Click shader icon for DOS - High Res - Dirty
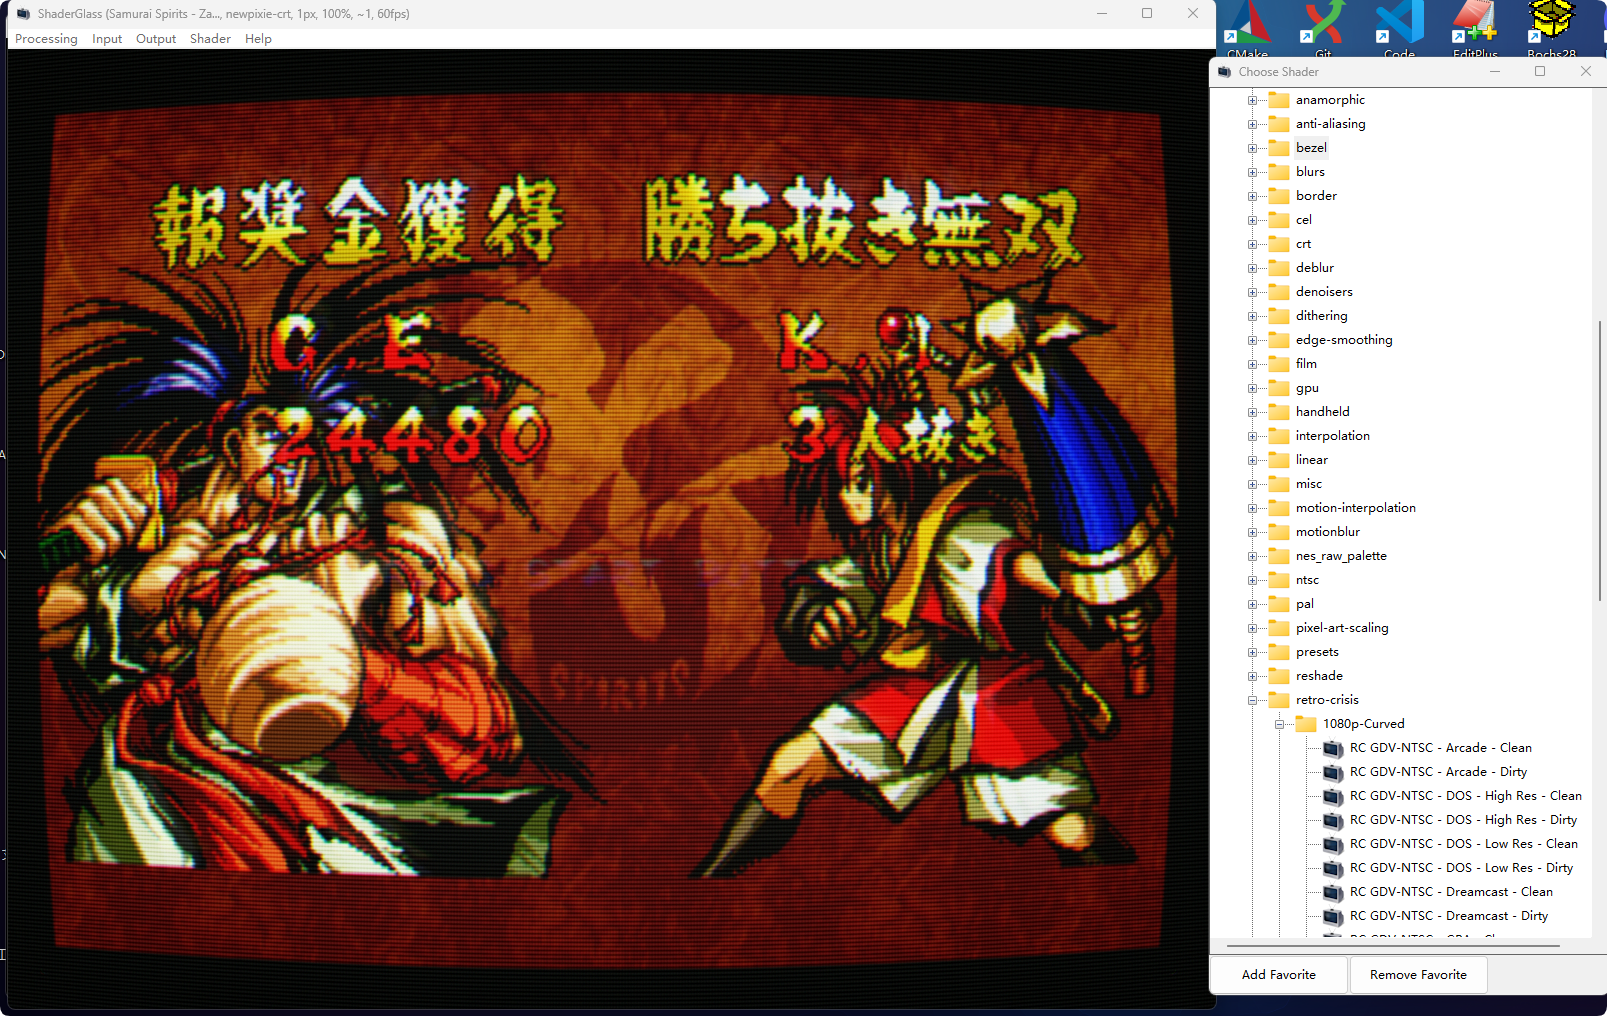1607x1016 pixels. 1333,820
